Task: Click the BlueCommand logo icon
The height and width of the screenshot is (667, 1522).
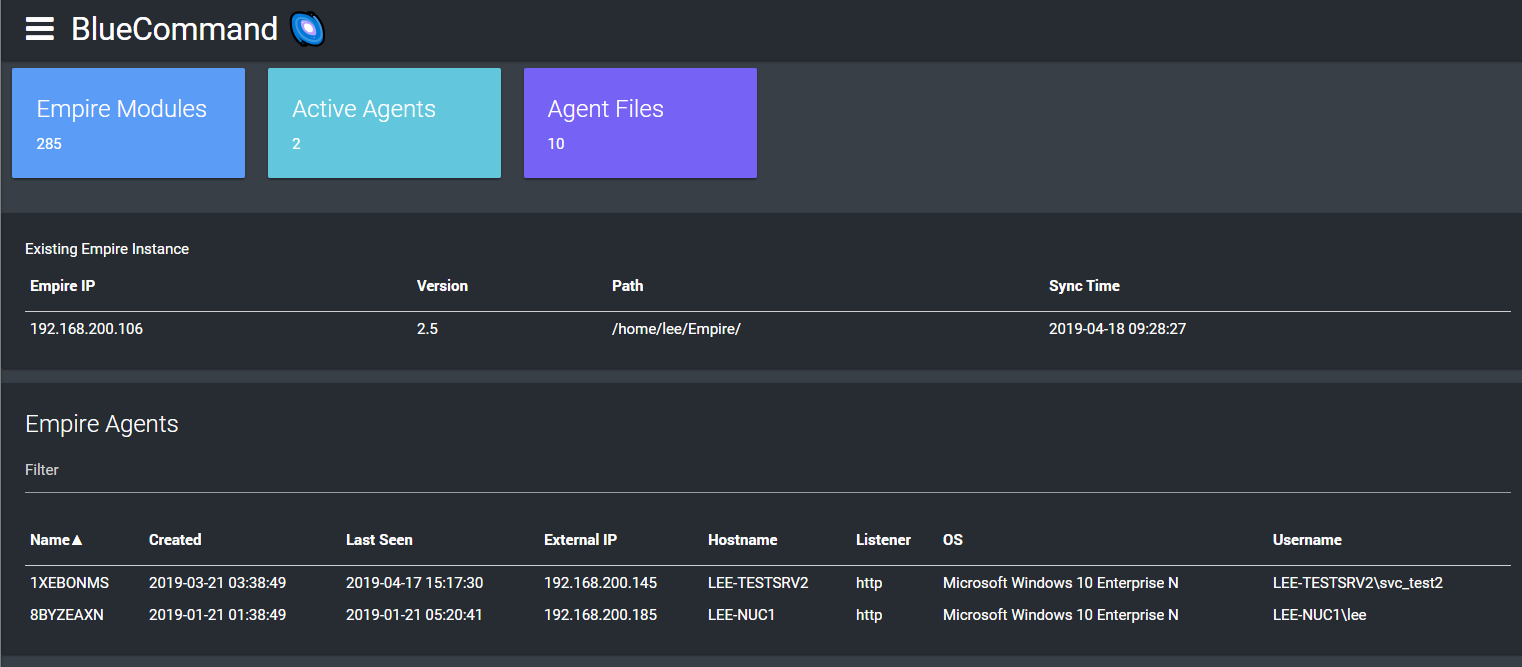Action: point(308,29)
